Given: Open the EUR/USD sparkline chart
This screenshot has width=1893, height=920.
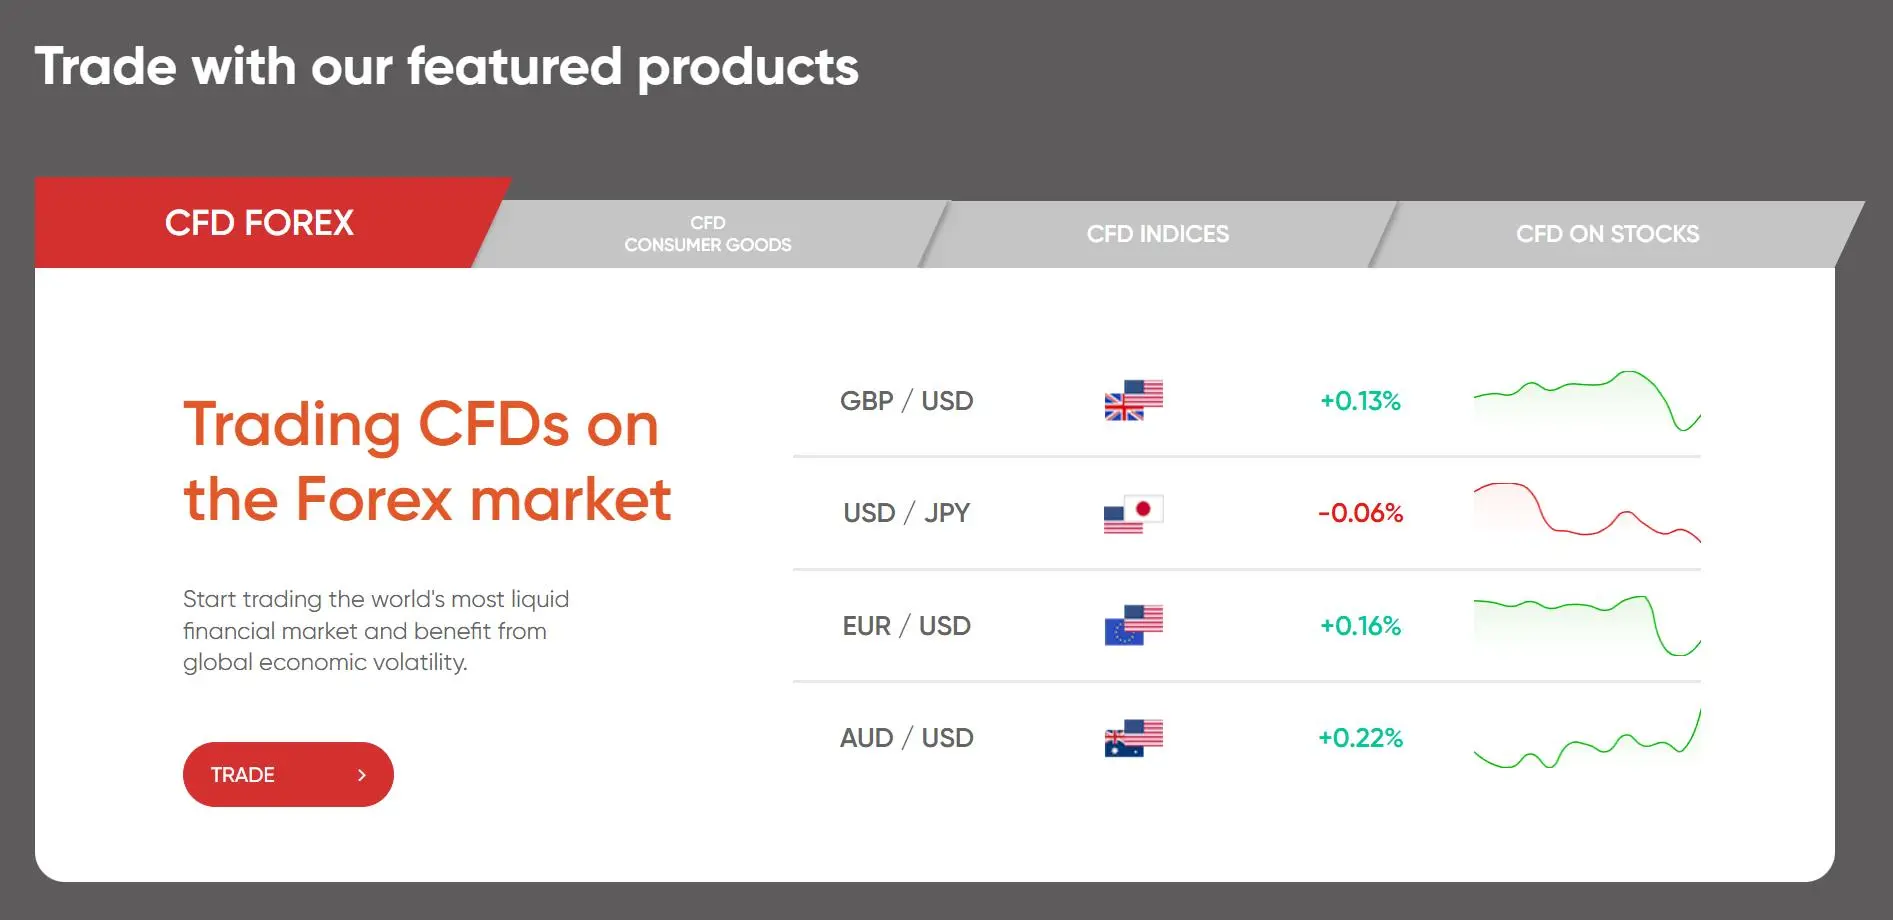Looking at the screenshot, I should tap(1587, 625).
